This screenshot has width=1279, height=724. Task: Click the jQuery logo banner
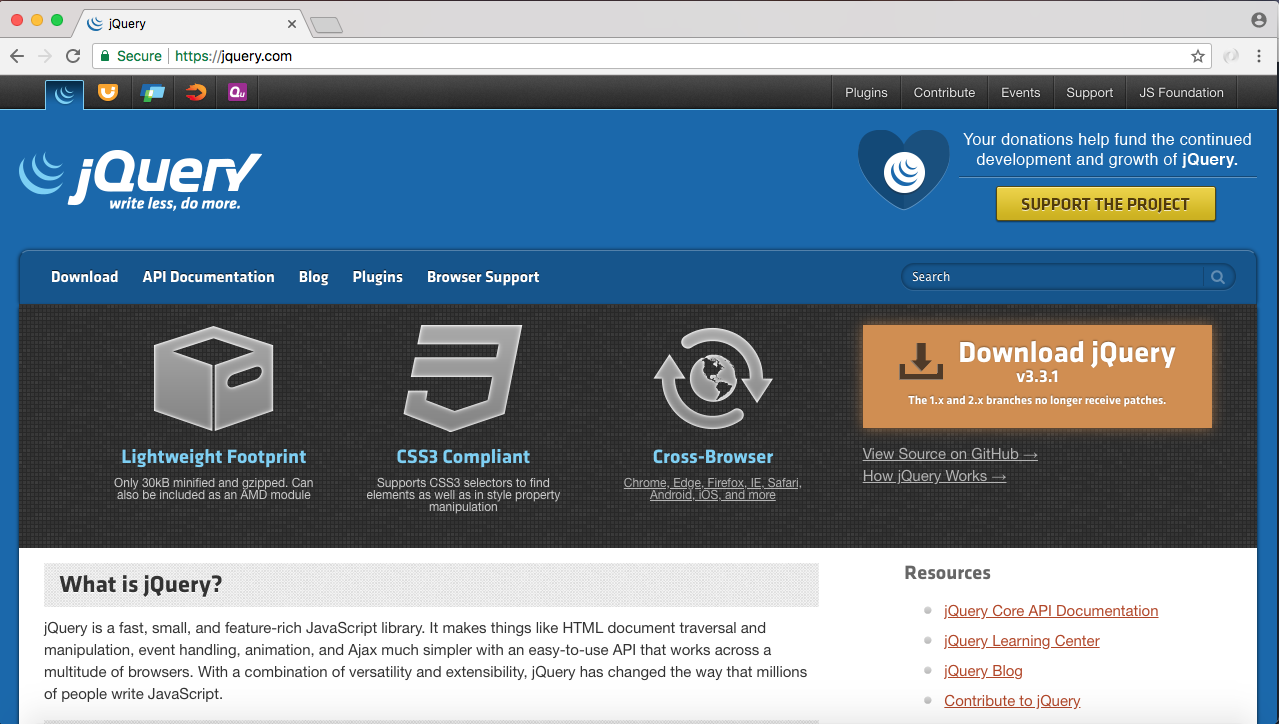tap(140, 180)
